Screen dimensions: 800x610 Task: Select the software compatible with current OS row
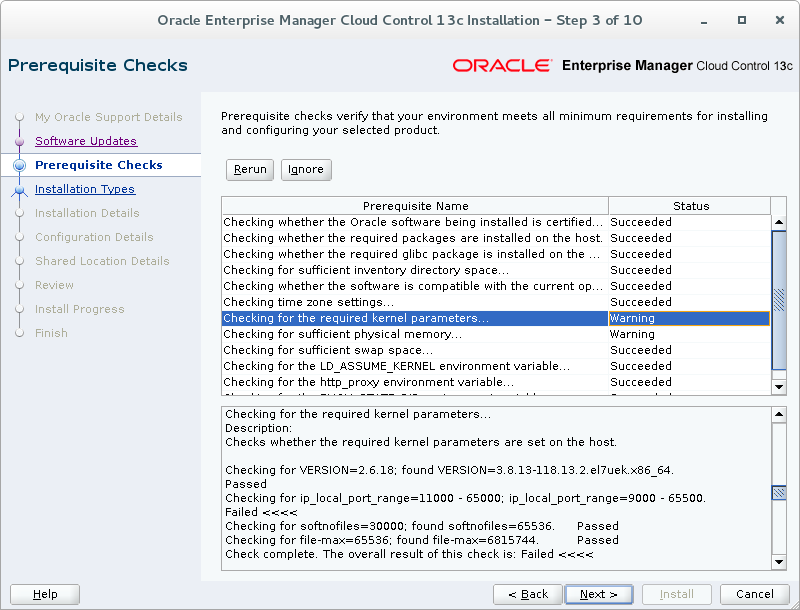[496, 286]
